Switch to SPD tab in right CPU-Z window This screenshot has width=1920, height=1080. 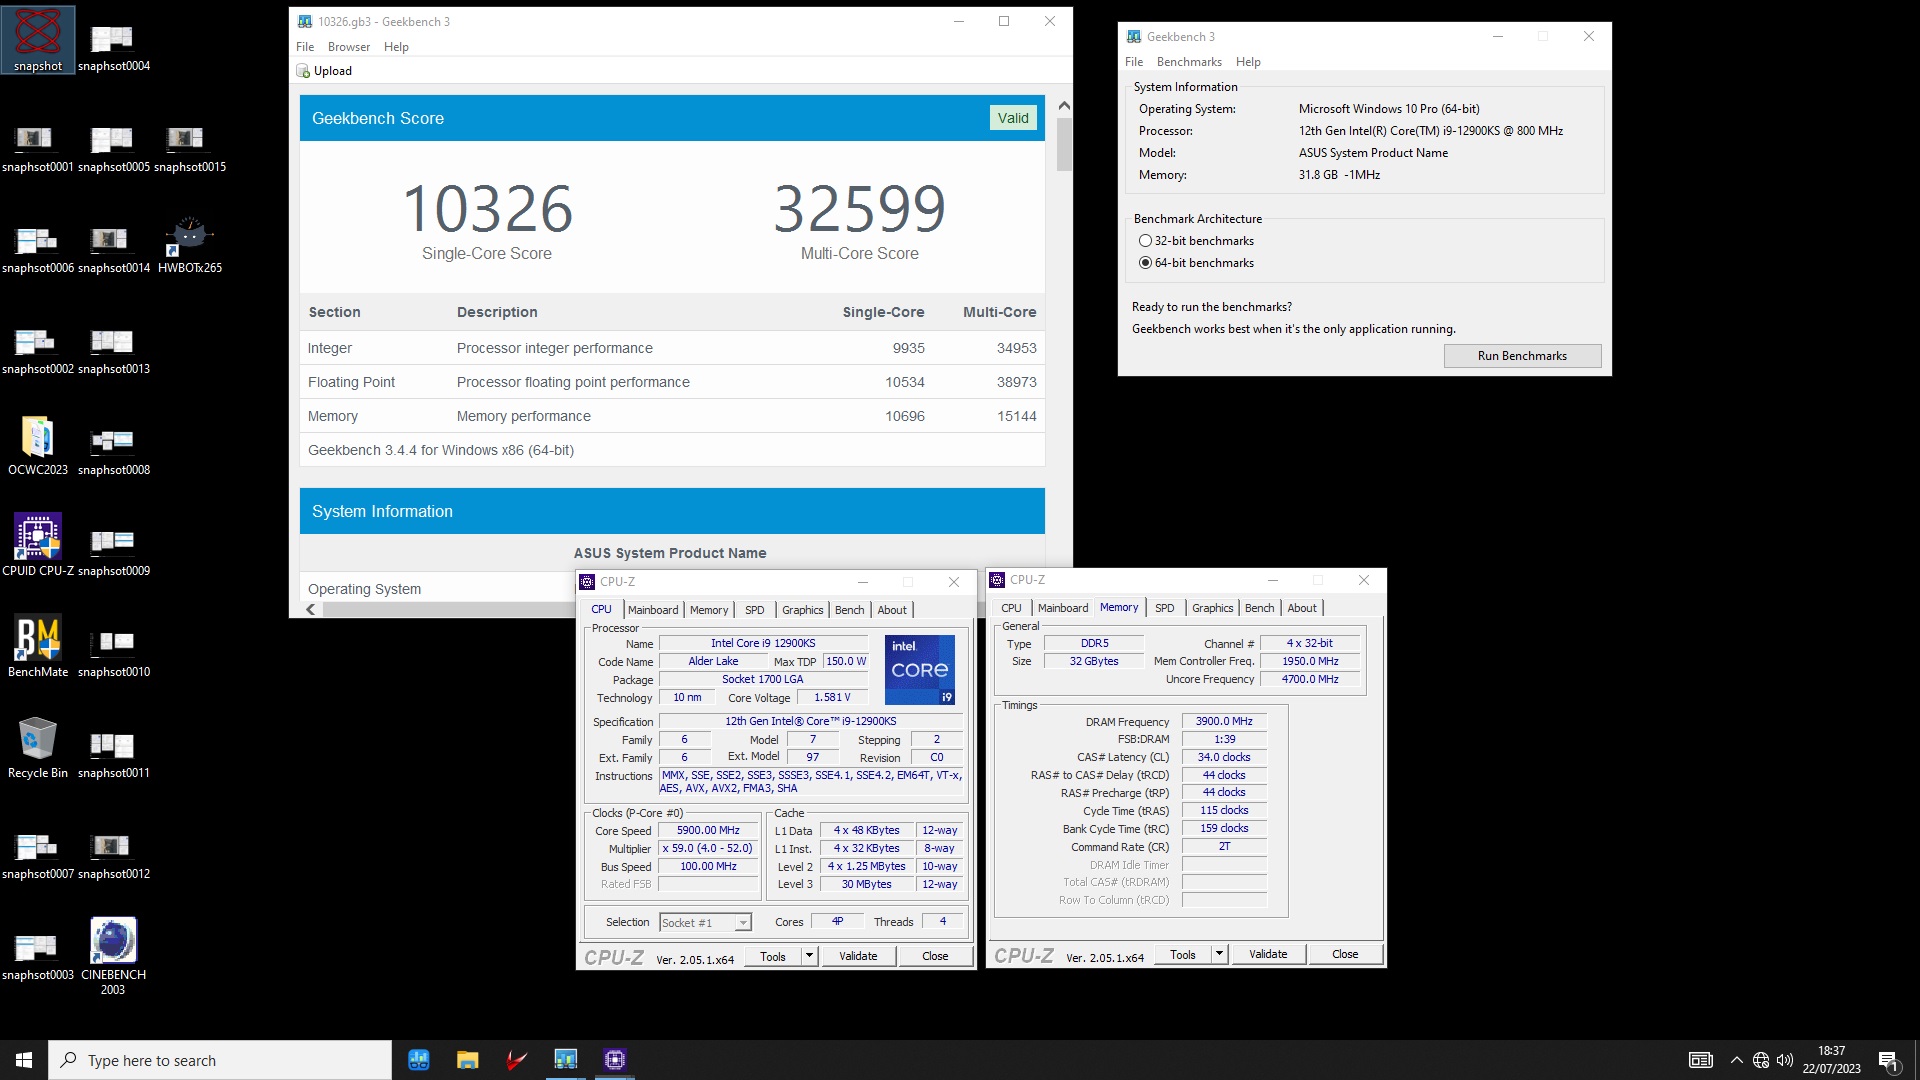click(x=1164, y=608)
